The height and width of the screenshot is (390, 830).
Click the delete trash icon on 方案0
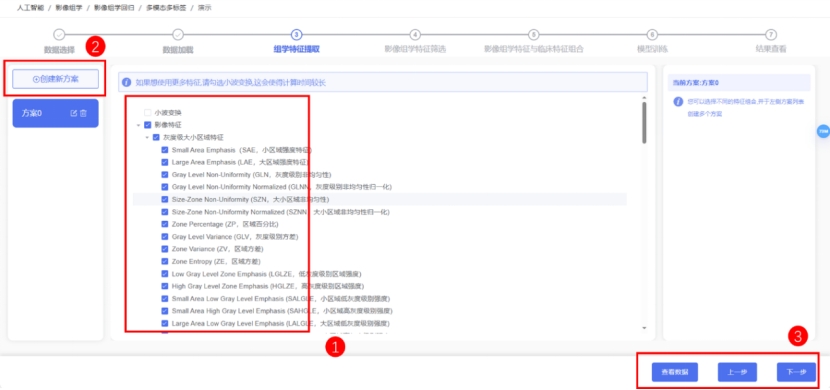83,113
